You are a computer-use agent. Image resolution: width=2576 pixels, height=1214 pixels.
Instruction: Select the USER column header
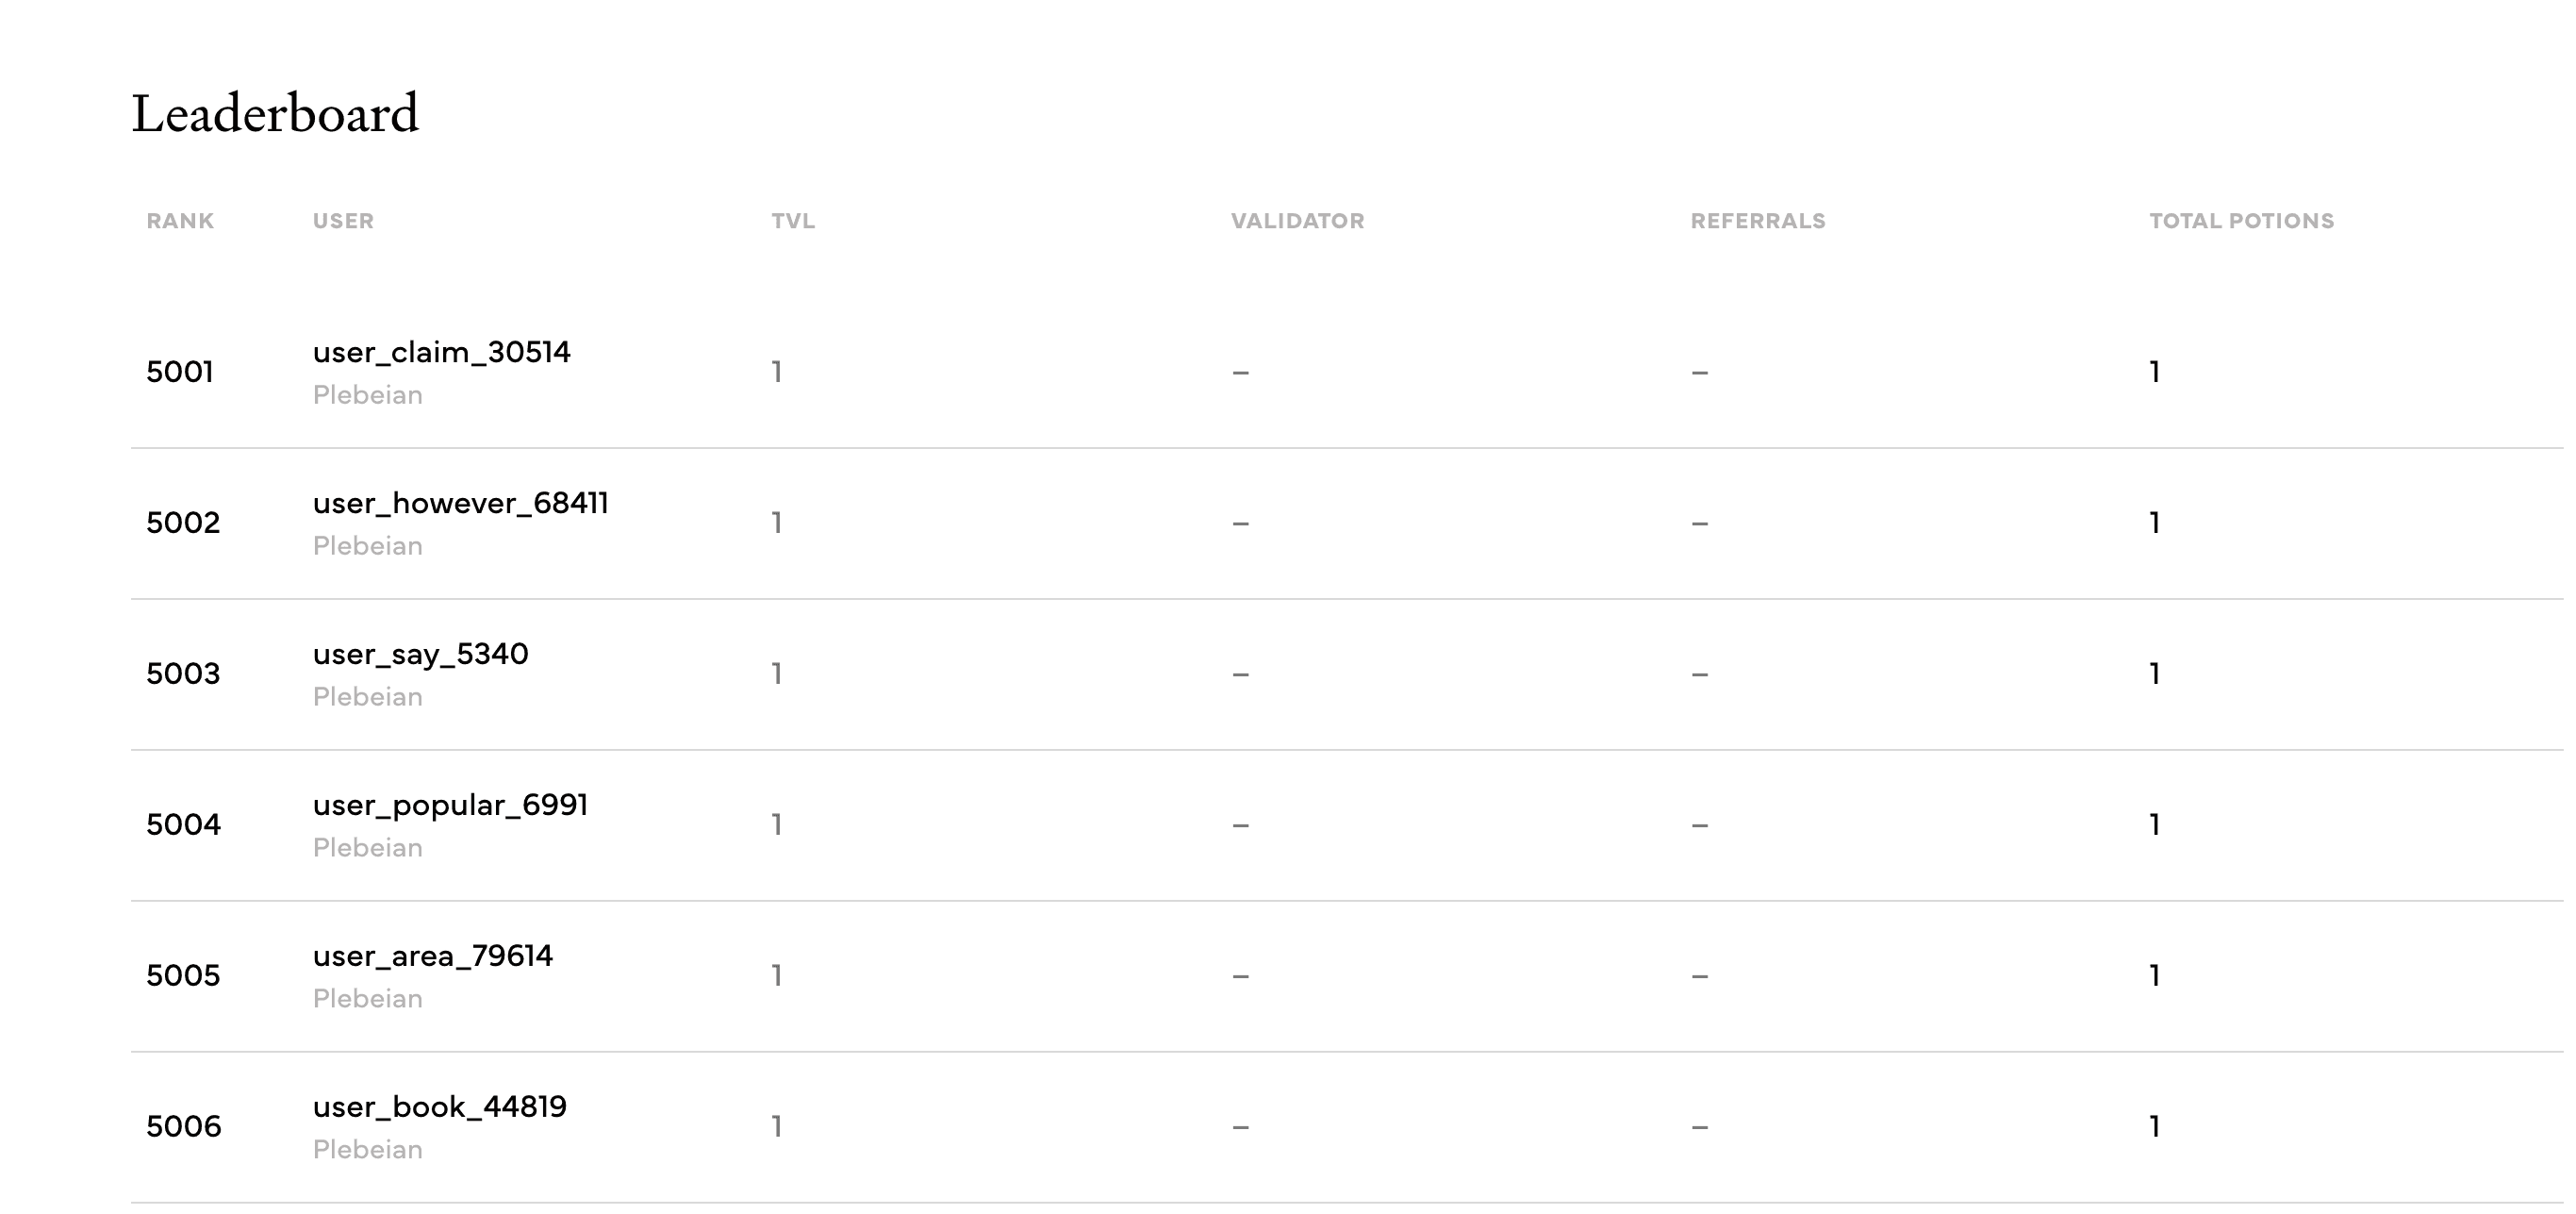343,221
